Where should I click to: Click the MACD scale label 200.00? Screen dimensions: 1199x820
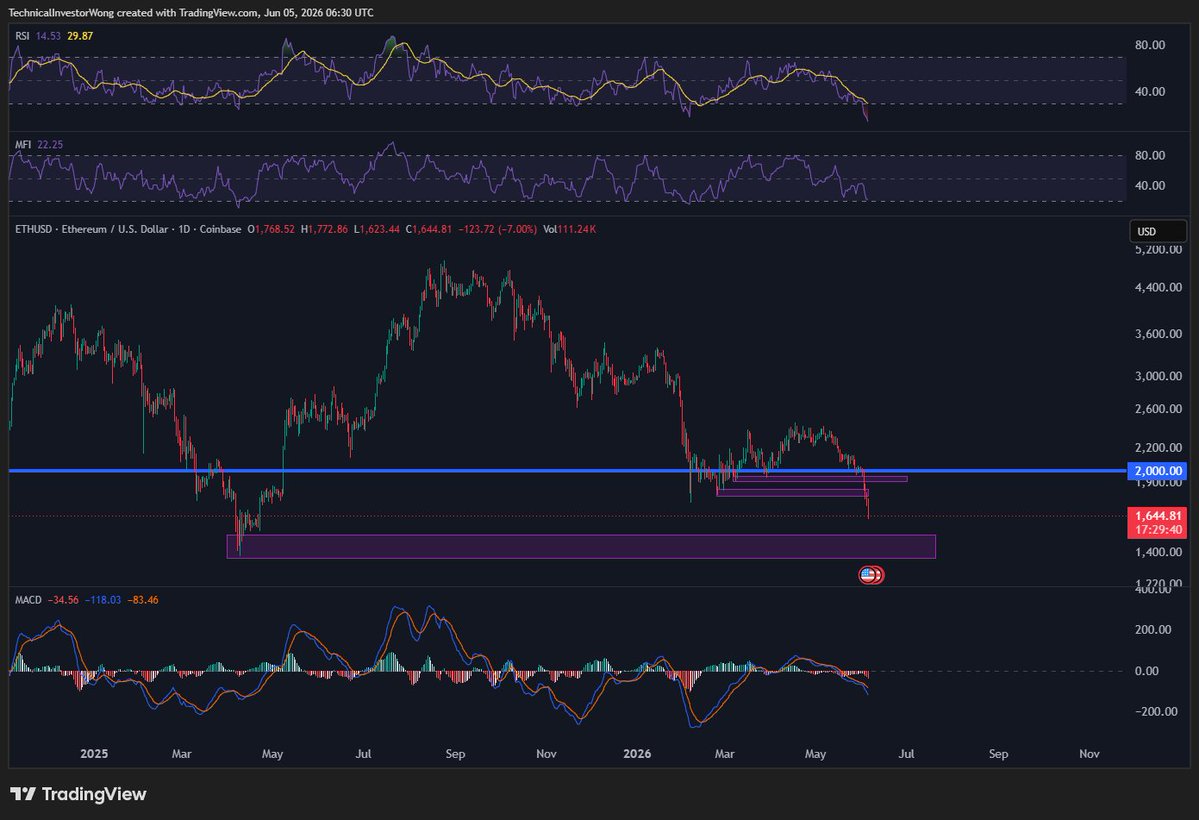1153,630
